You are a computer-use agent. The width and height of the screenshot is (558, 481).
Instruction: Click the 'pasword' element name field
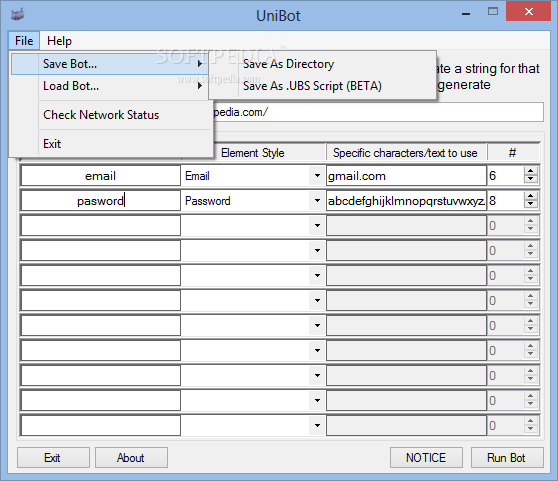[100, 201]
